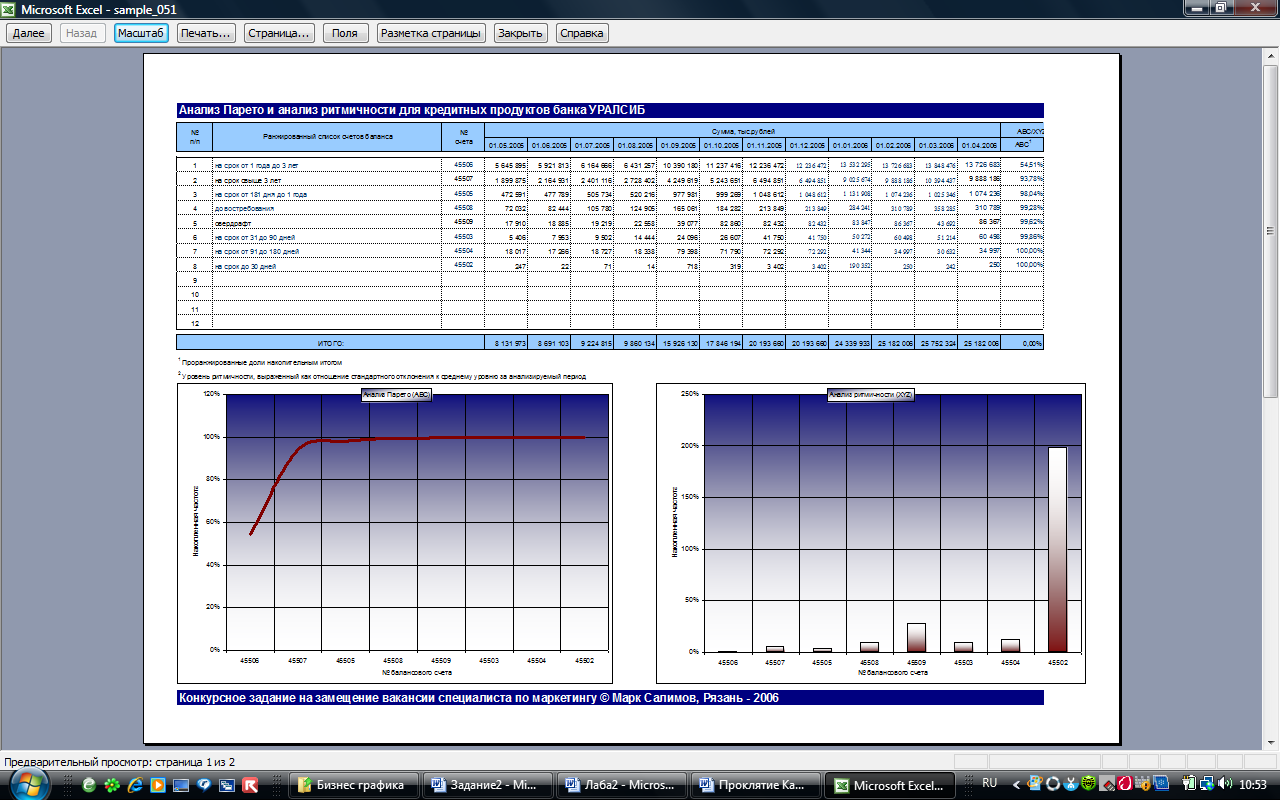The image size is (1280, 800).
Task: Switch to Лаба2 Word taskbar button
Action: coord(622,785)
